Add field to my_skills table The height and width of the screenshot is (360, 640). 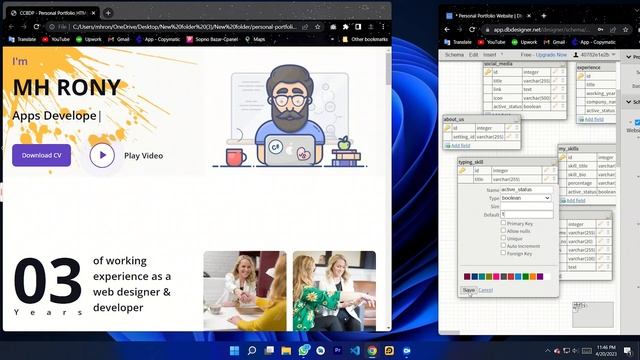click(576, 200)
